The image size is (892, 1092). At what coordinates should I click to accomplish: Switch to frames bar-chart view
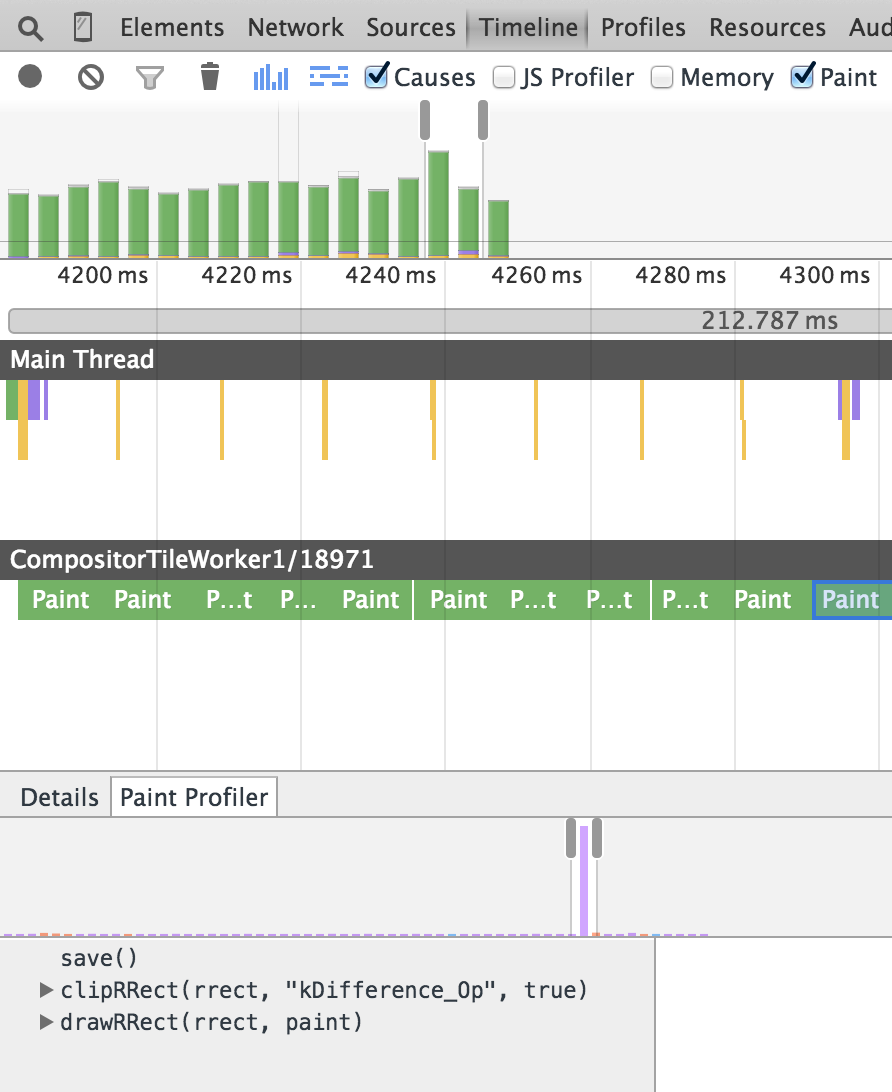[x=271, y=77]
